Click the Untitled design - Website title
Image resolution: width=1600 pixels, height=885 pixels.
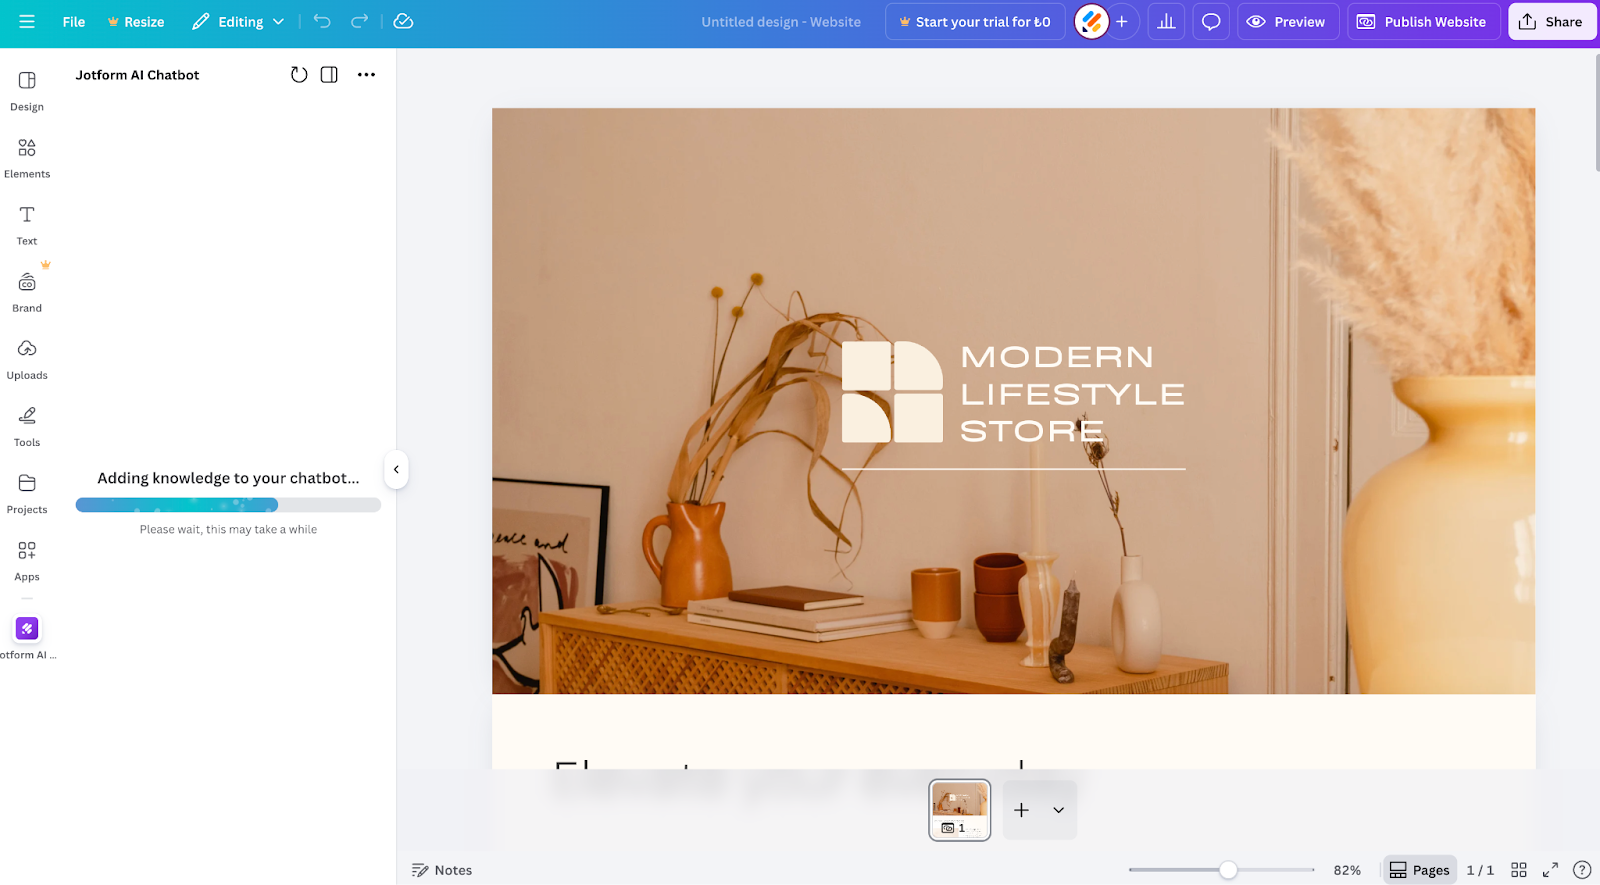[781, 21]
